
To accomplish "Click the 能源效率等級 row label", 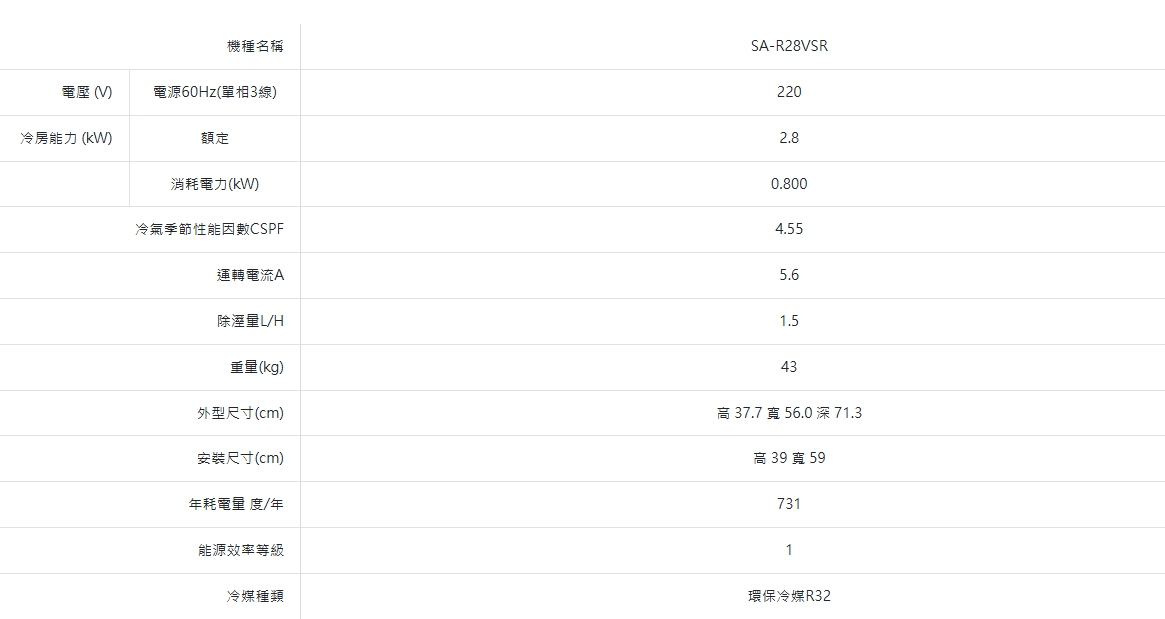I will point(241,550).
